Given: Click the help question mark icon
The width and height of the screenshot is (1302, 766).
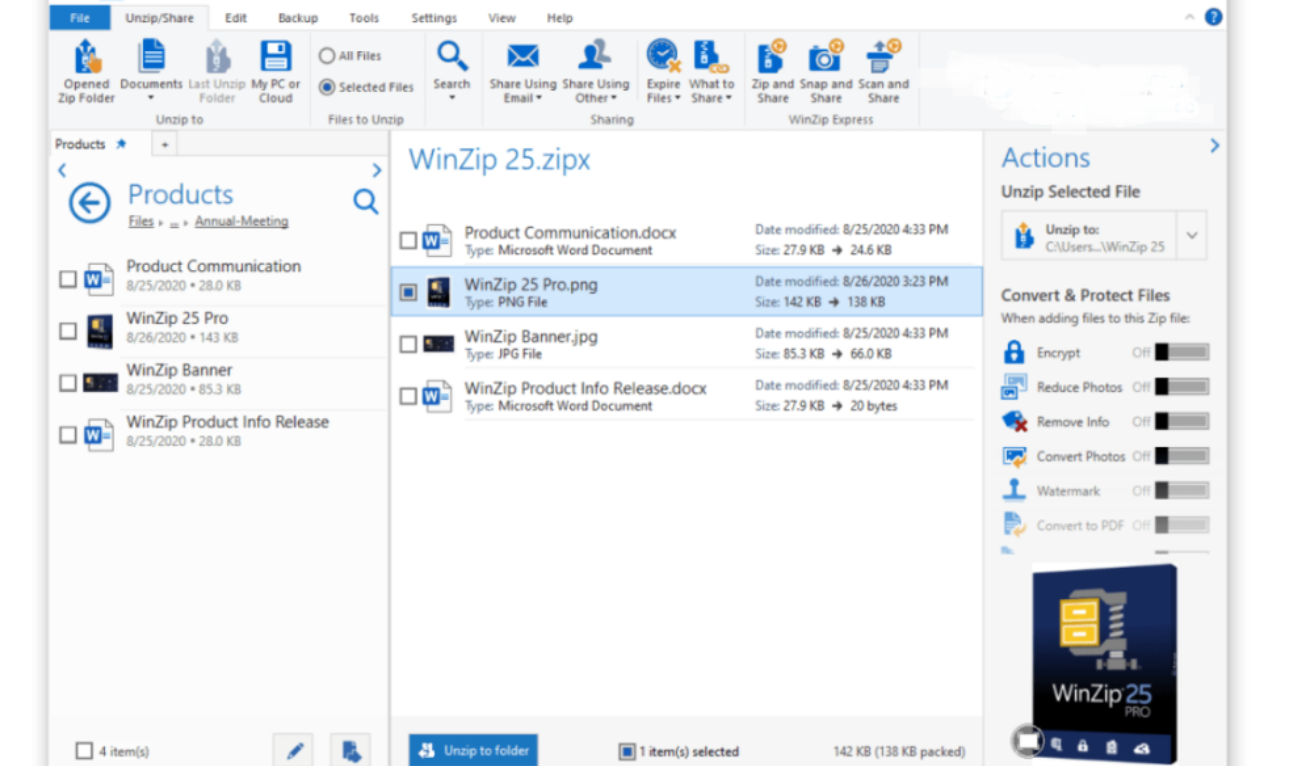Looking at the screenshot, I should tap(1213, 17).
